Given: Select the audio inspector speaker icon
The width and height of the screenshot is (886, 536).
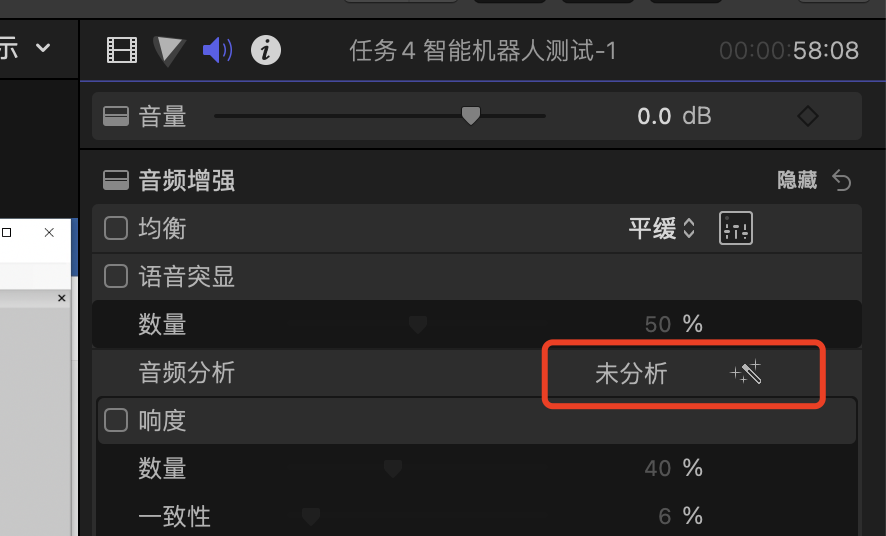Looking at the screenshot, I should tap(218, 50).
